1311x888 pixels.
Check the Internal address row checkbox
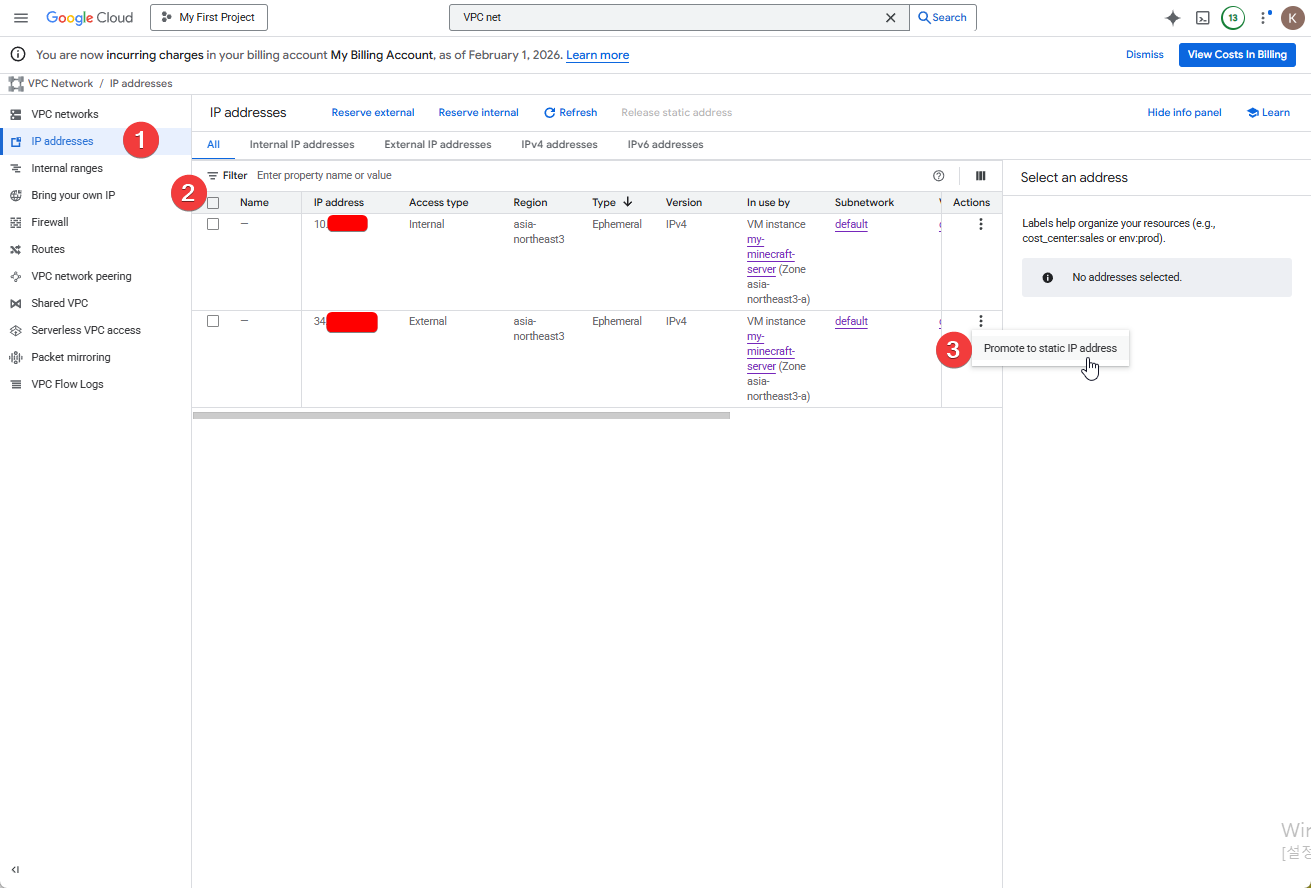pos(213,225)
